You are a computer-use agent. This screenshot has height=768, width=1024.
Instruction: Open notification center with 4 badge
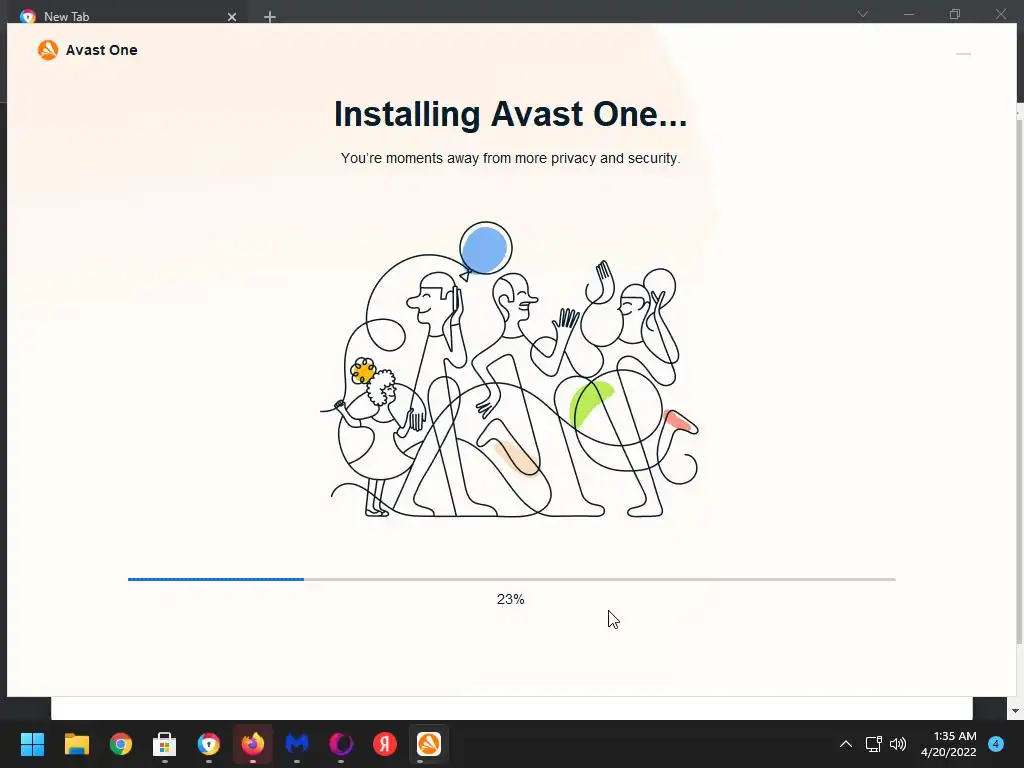pyautogui.click(x=996, y=744)
